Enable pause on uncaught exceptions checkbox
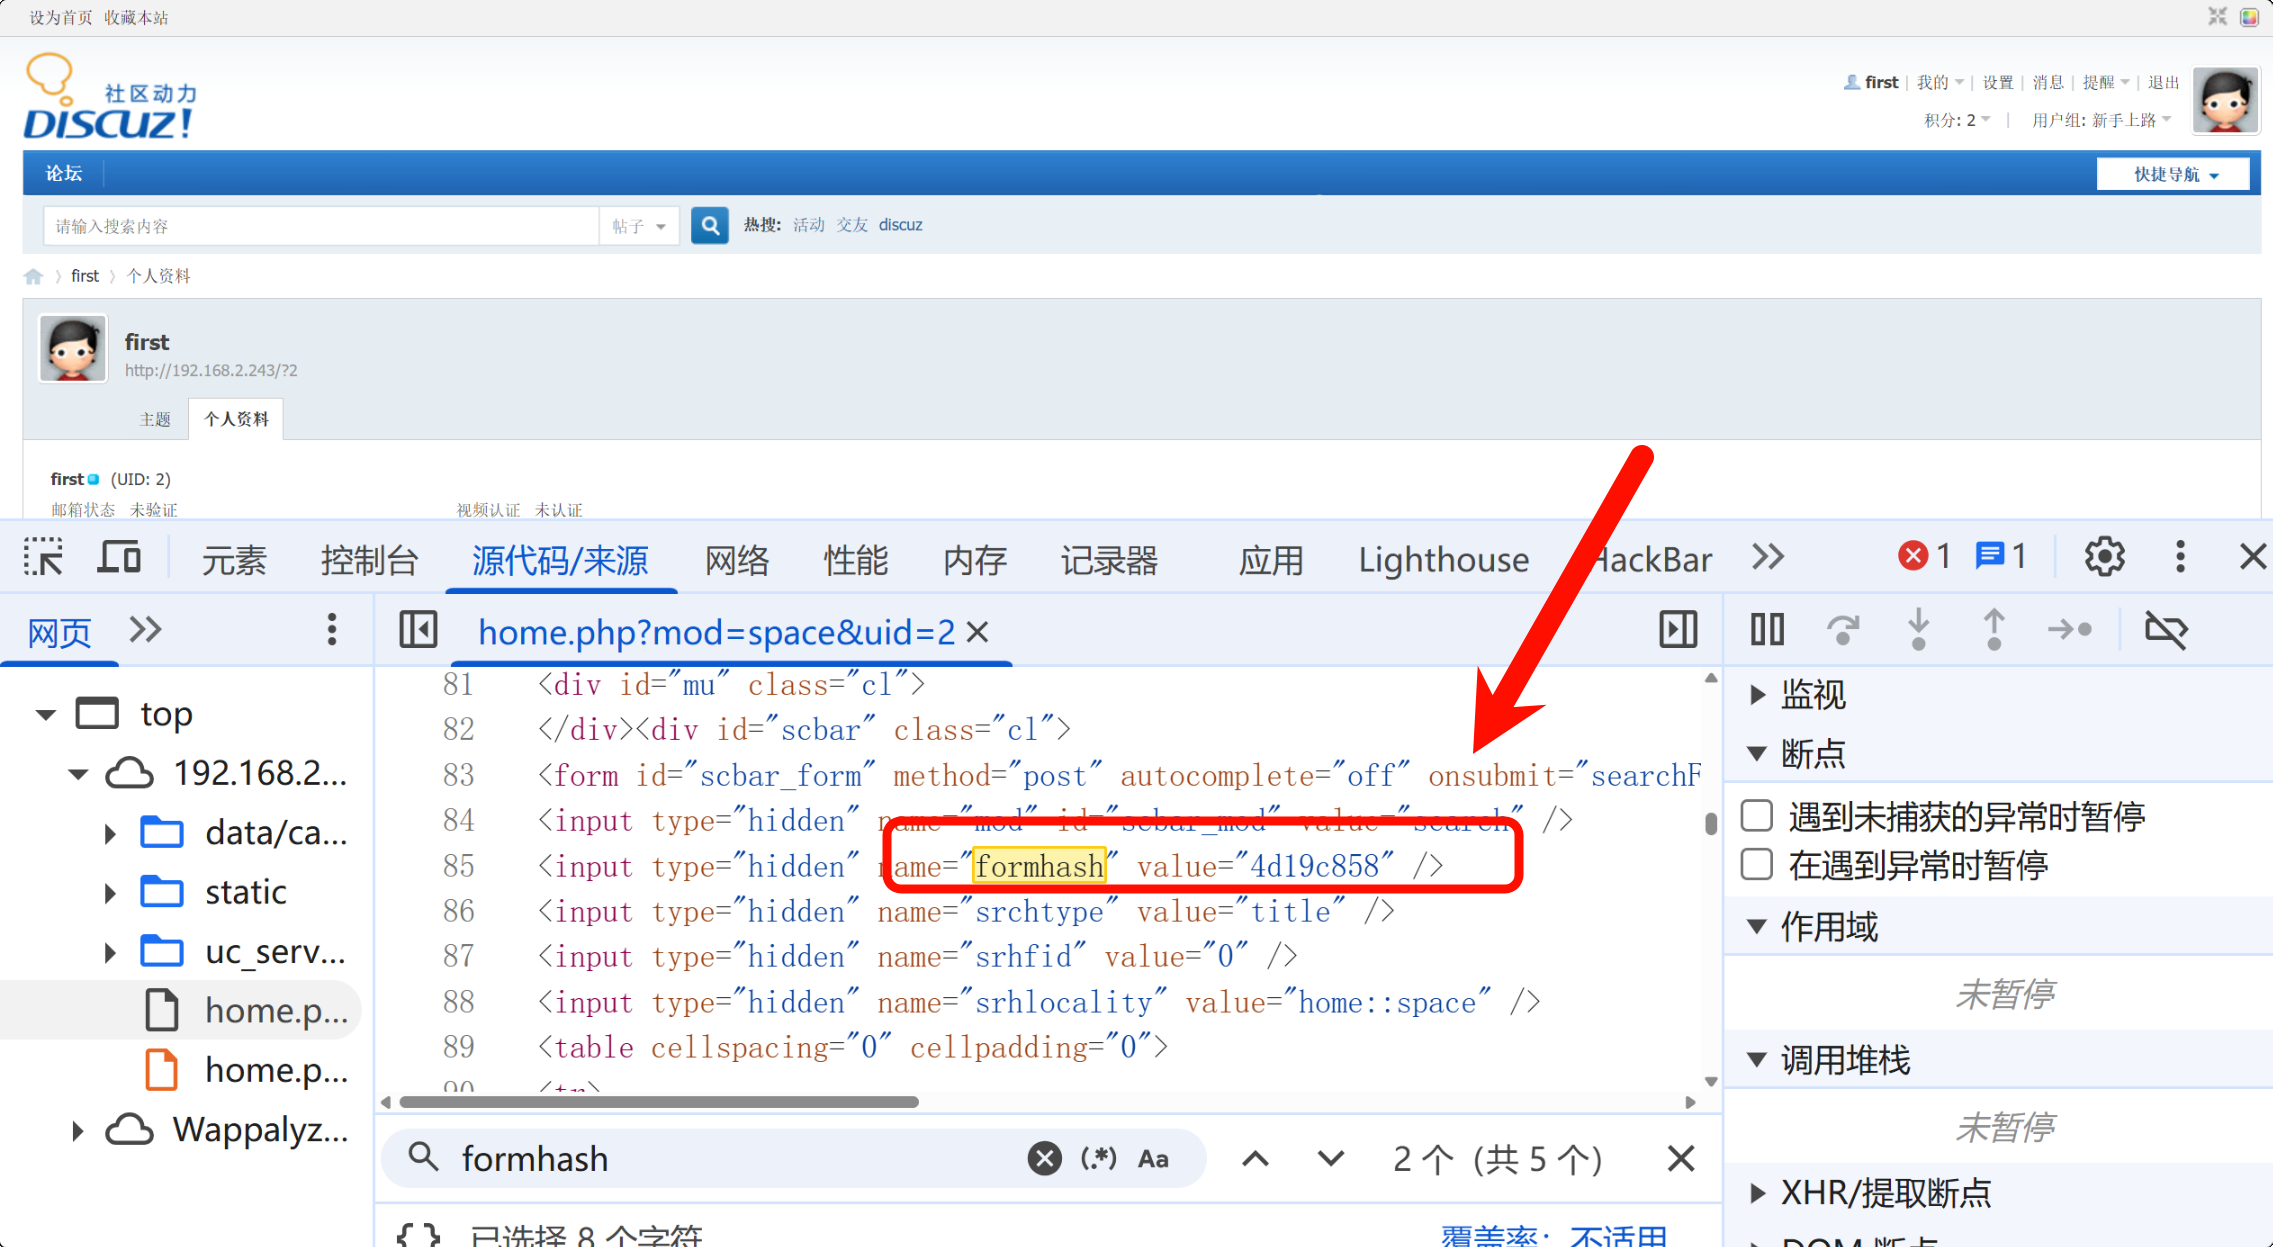The image size is (2273, 1247). 1757,816
